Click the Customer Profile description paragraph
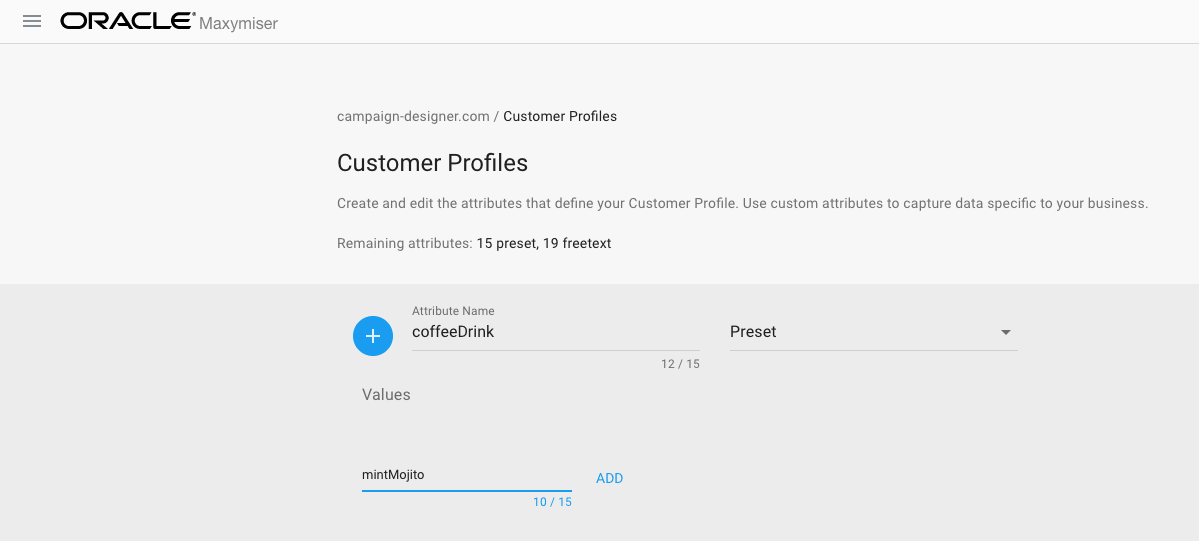This screenshot has width=1199, height=541. coord(742,203)
